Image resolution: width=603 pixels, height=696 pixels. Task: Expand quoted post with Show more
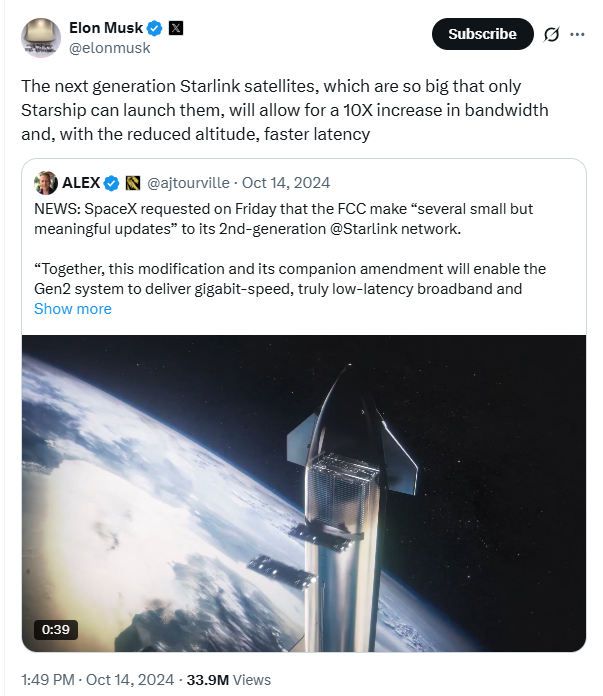pos(73,309)
